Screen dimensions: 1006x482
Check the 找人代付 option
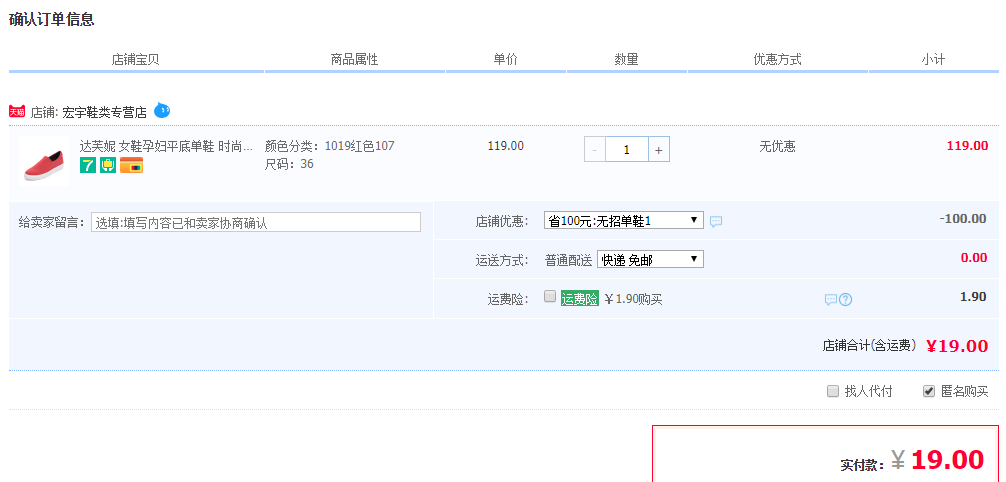[x=833, y=392]
